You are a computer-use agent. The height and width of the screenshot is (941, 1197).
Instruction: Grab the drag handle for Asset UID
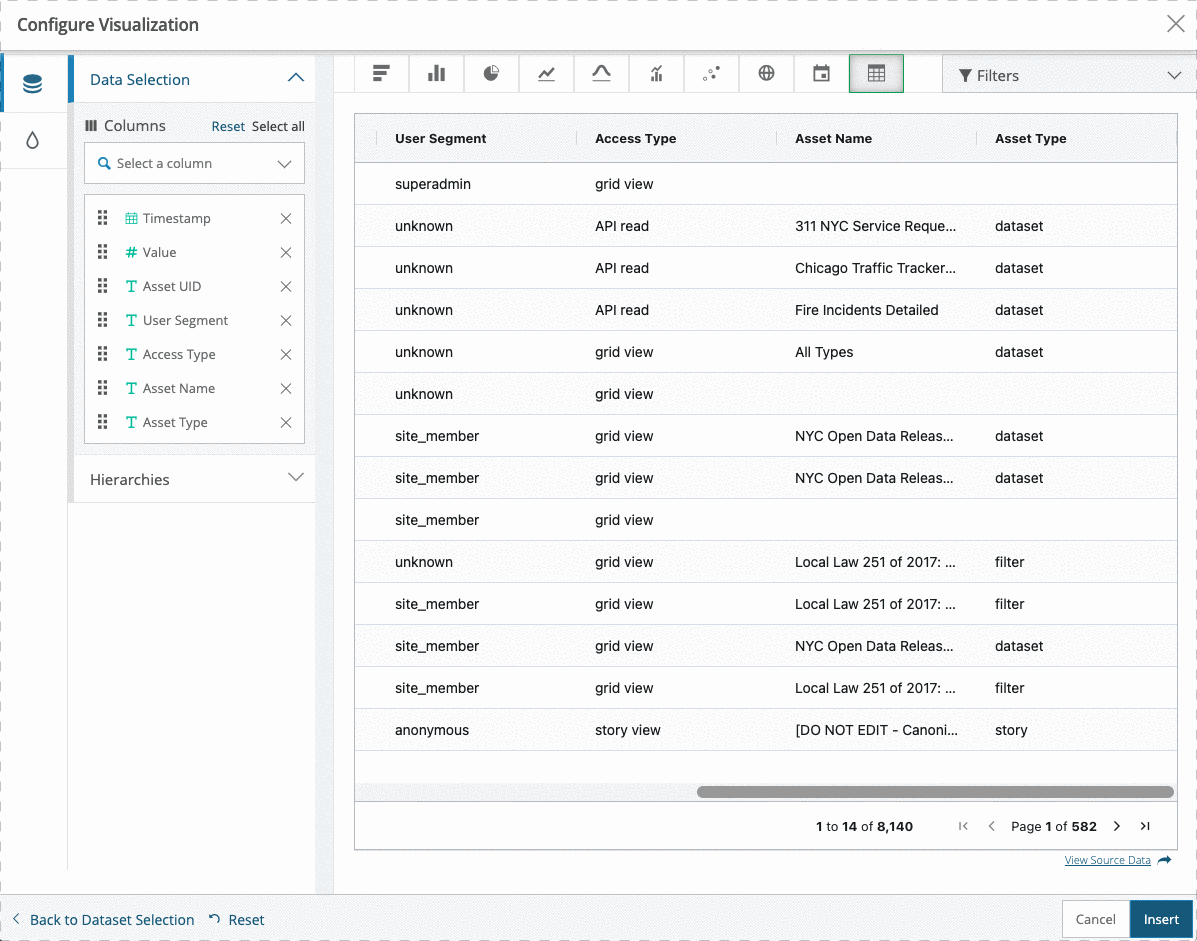(102, 285)
